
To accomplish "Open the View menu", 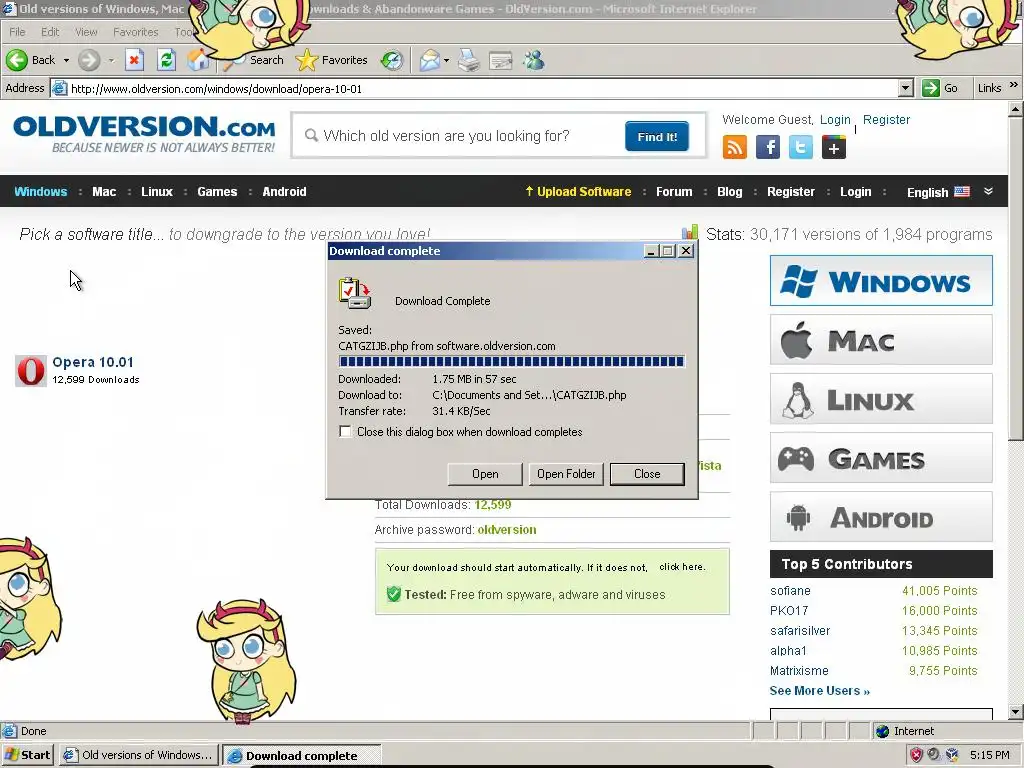I will (86, 32).
